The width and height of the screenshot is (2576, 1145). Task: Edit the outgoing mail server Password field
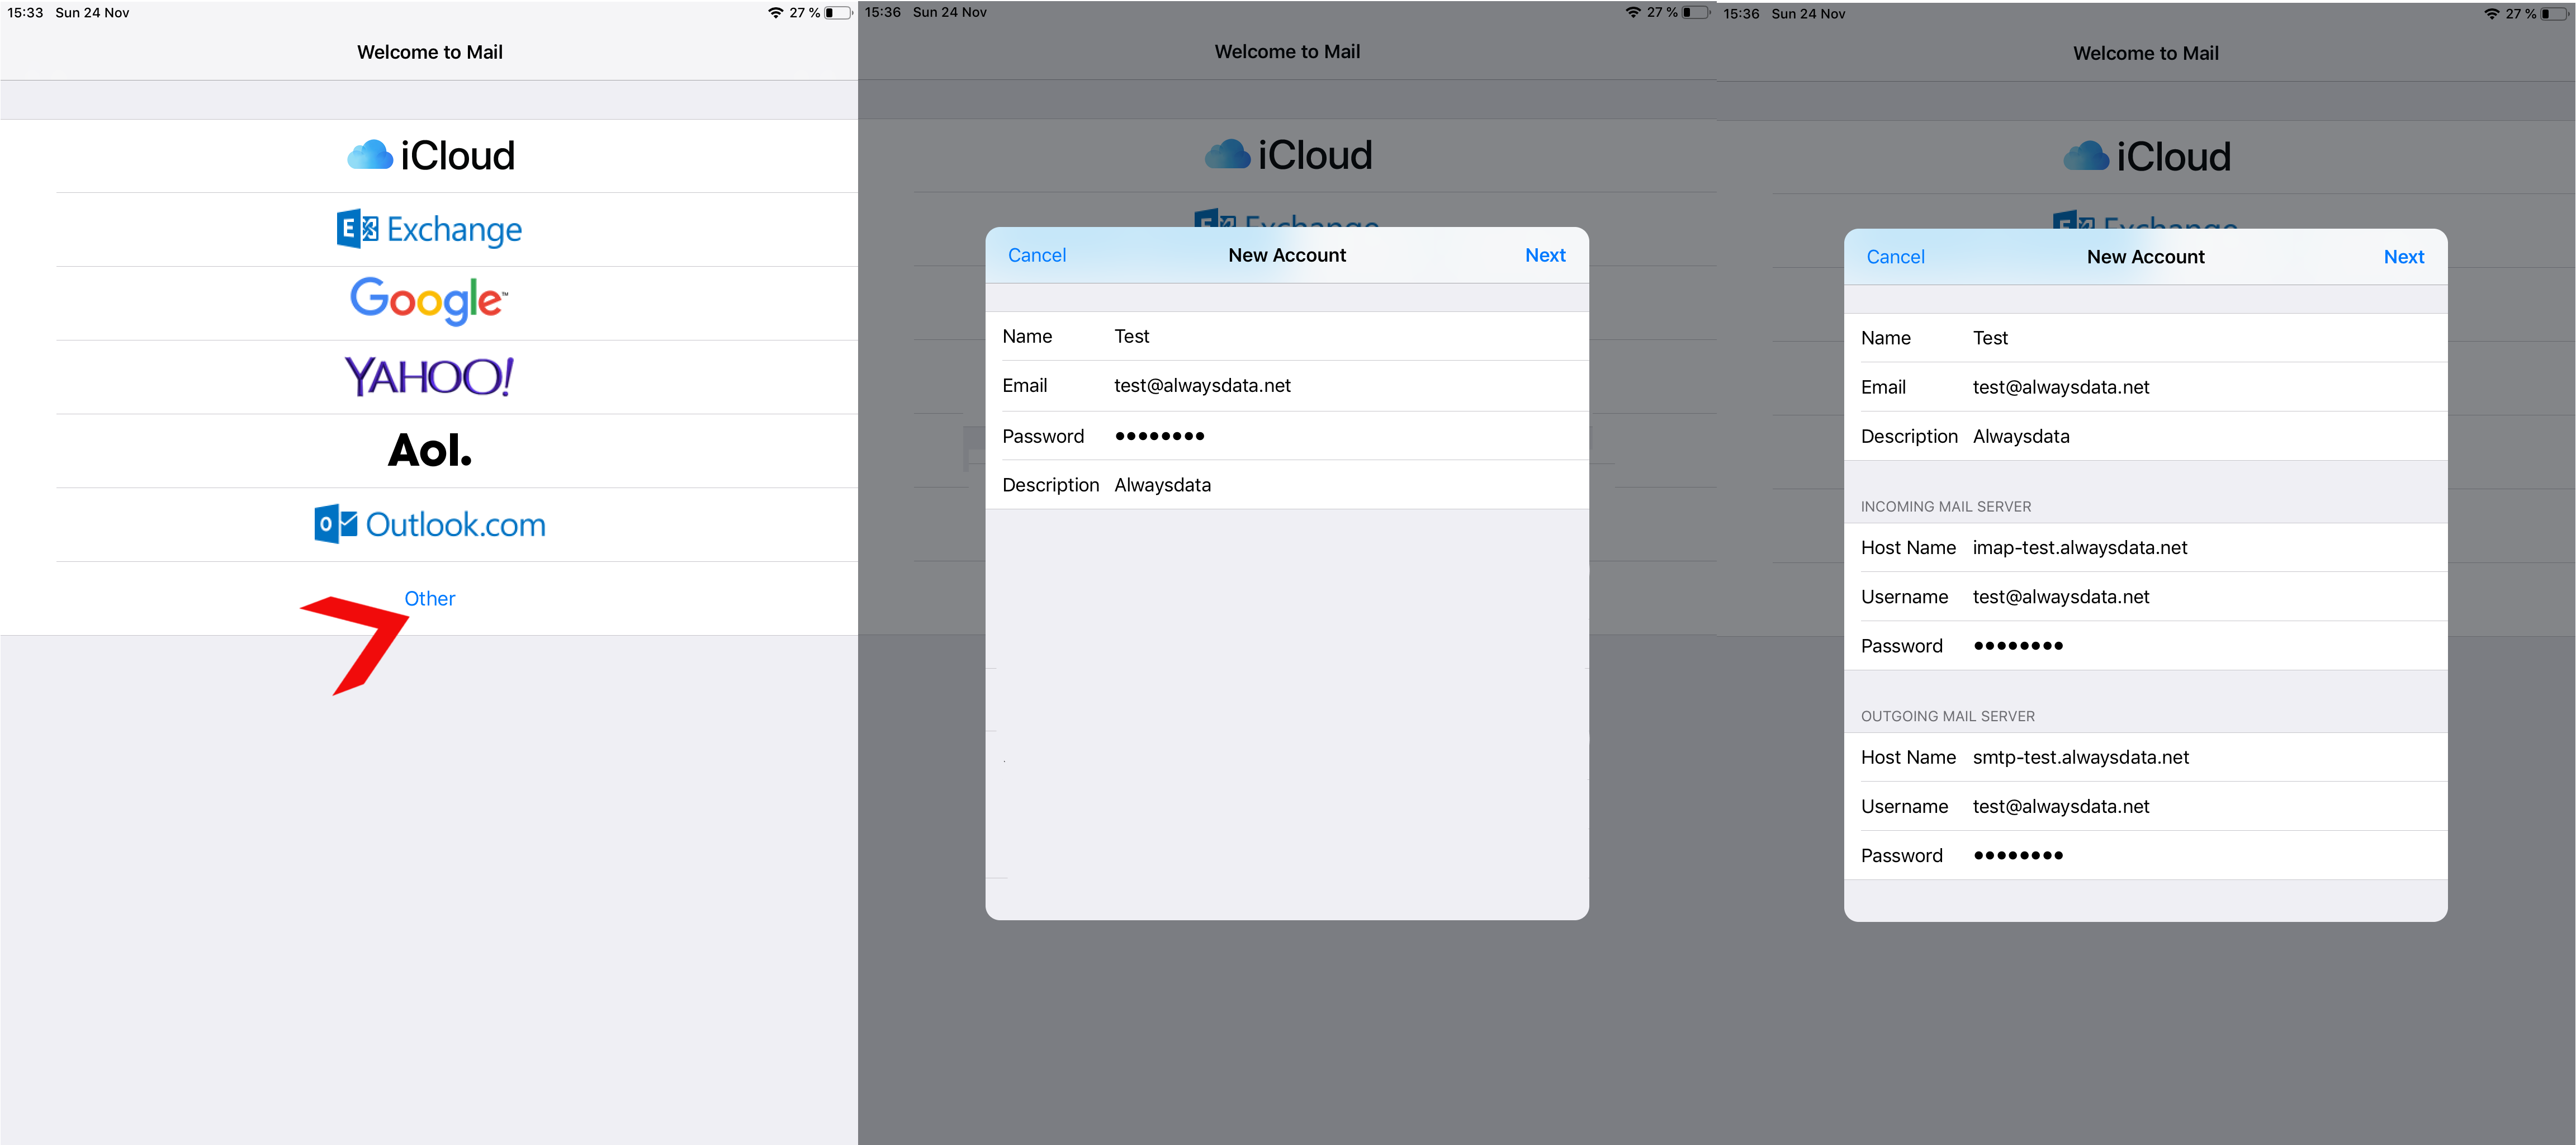2145,855
